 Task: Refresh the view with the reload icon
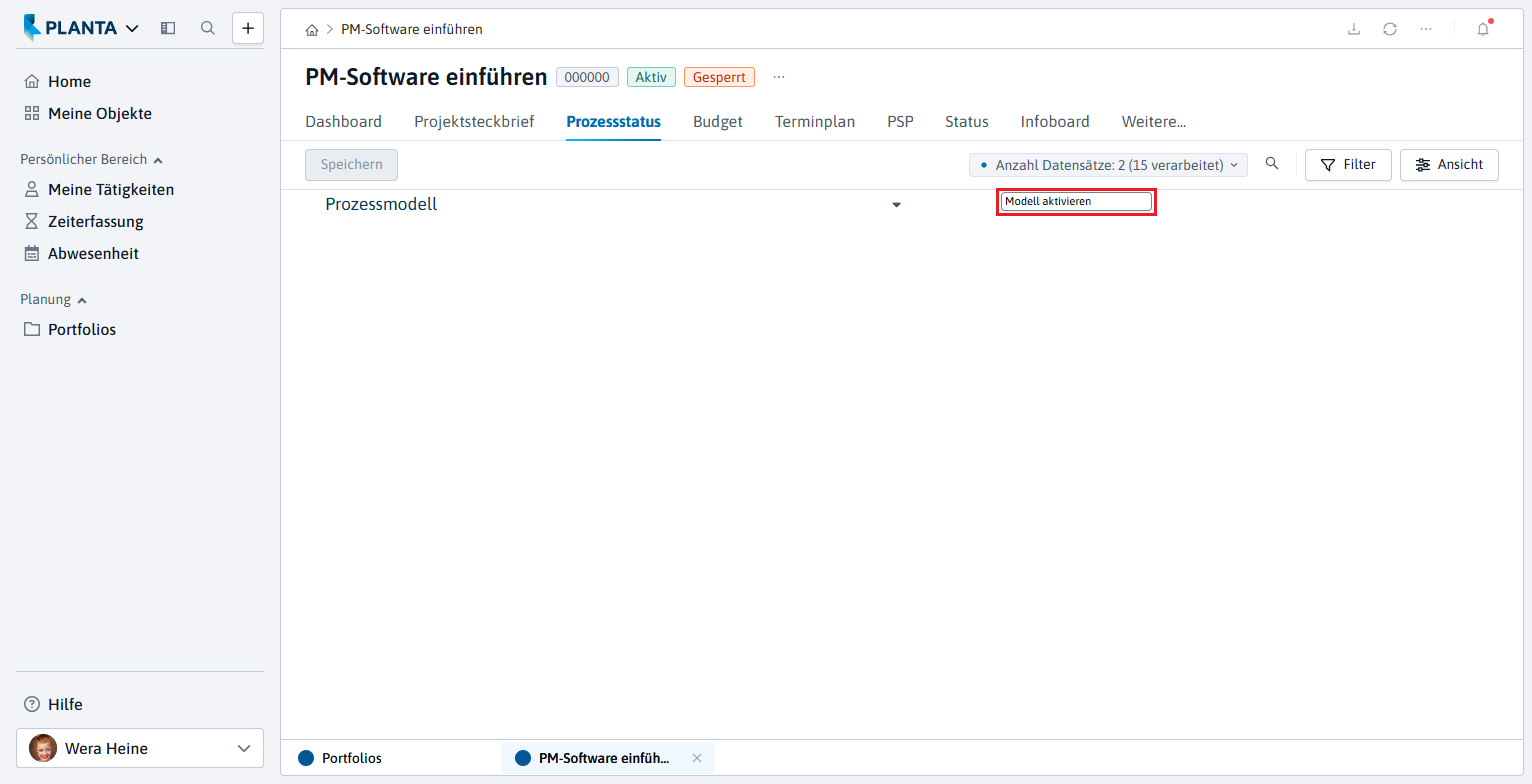coord(1390,29)
